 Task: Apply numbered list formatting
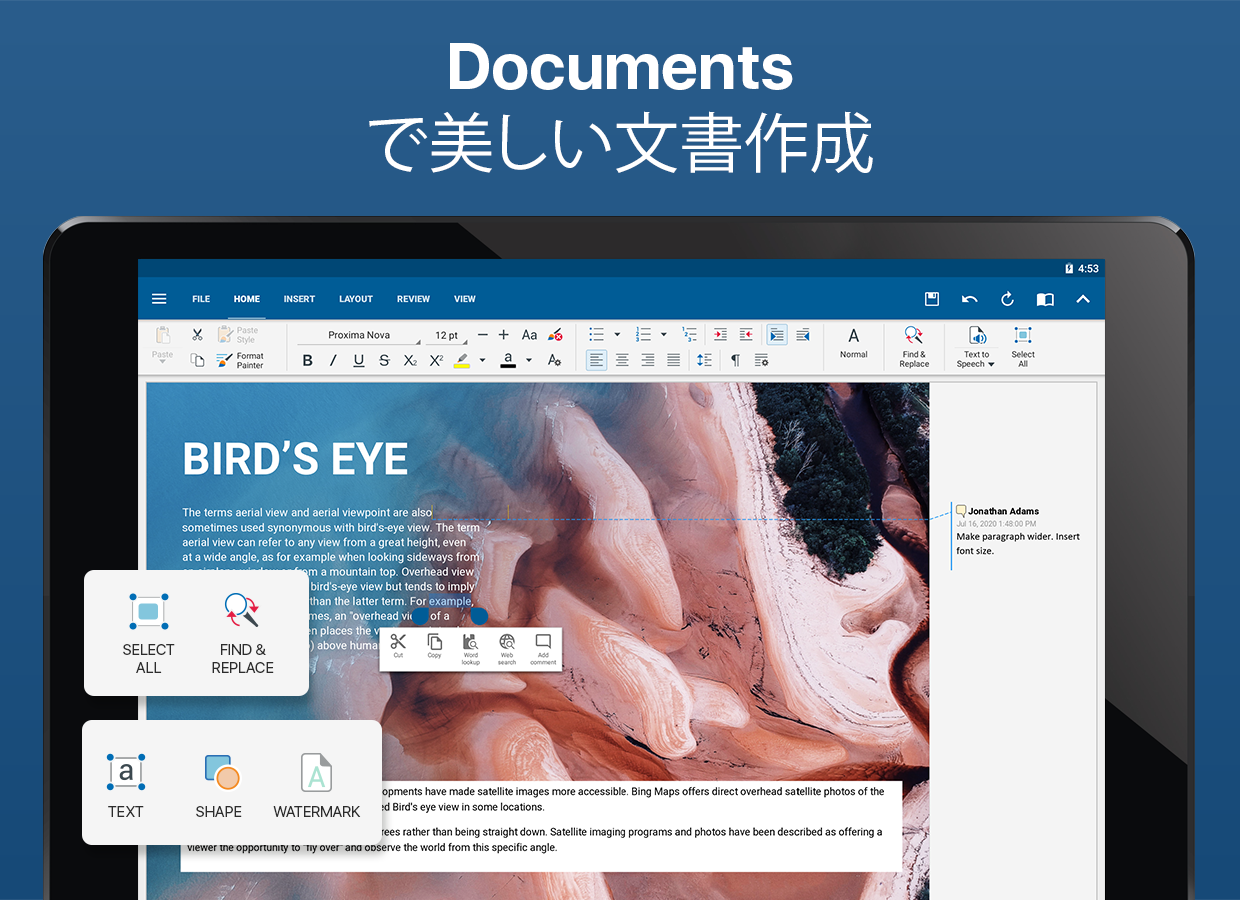(643, 335)
